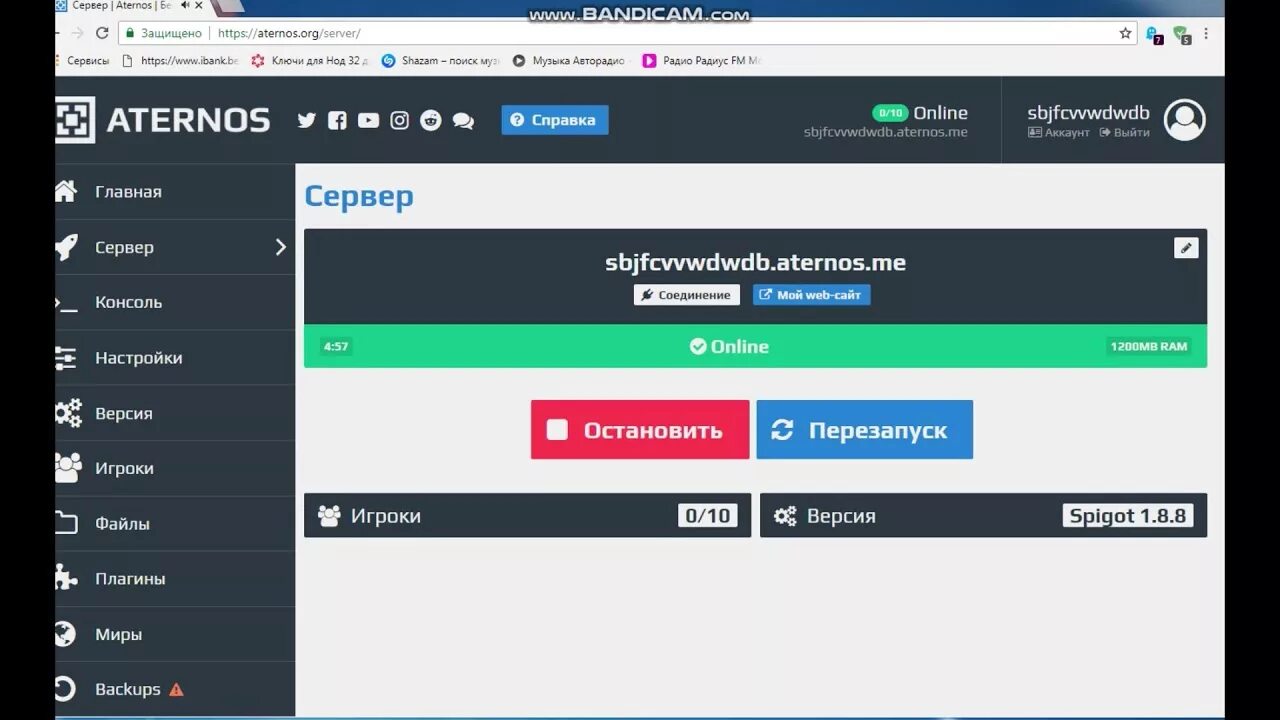Open the Aternos Reddit icon
1280x720 pixels.
tap(431, 120)
